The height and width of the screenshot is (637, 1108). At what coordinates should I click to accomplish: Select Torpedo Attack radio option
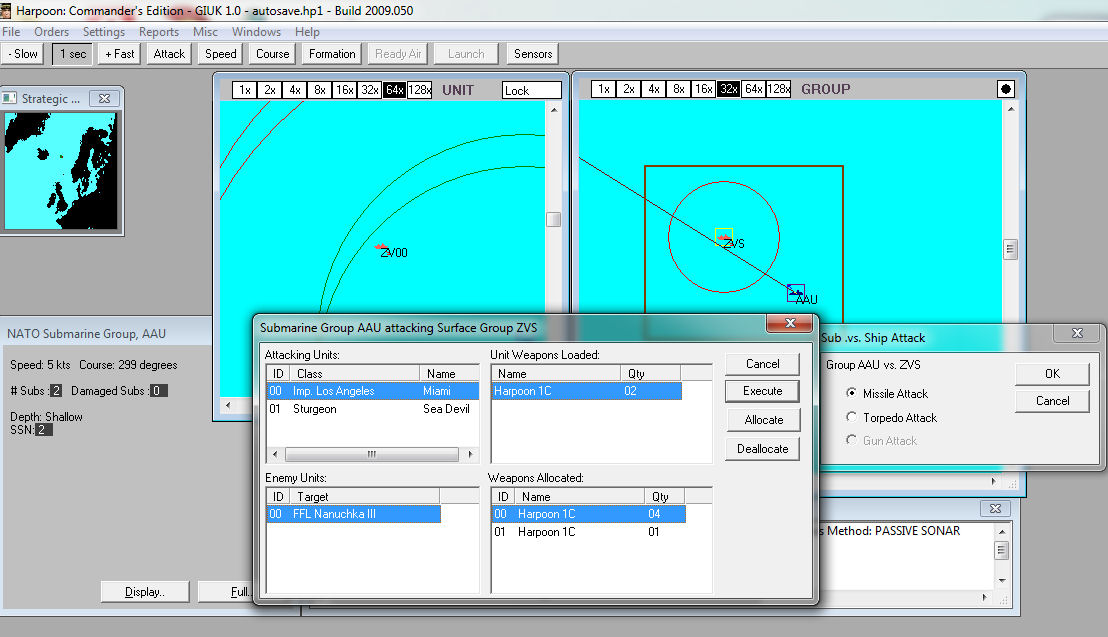tap(851, 417)
